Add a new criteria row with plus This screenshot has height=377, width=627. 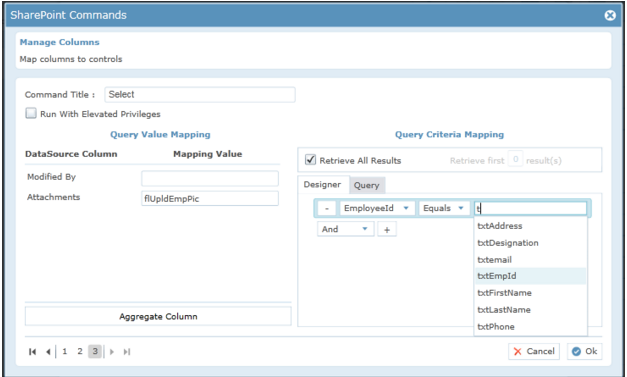pyautogui.click(x=387, y=229)
